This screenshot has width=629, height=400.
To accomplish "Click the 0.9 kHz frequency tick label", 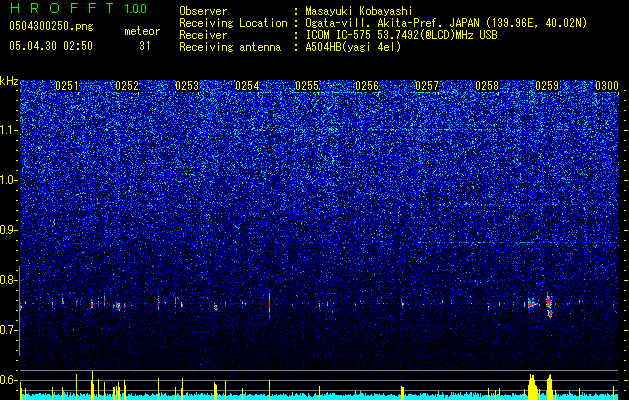I will click(x=8, y=230).
